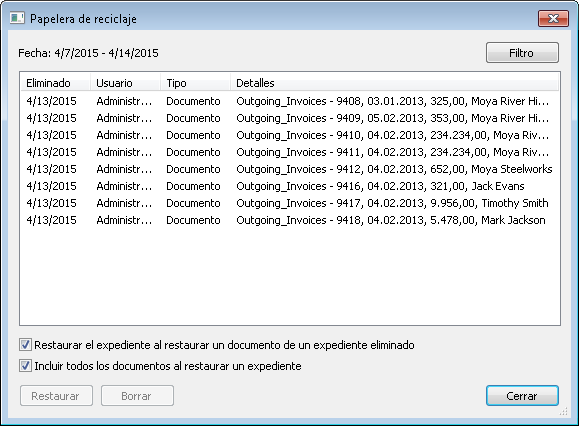This screenshot has width=579, height=426.
Task: Select the 9412 Moya Steelworks row
Action: click(290, 169)
